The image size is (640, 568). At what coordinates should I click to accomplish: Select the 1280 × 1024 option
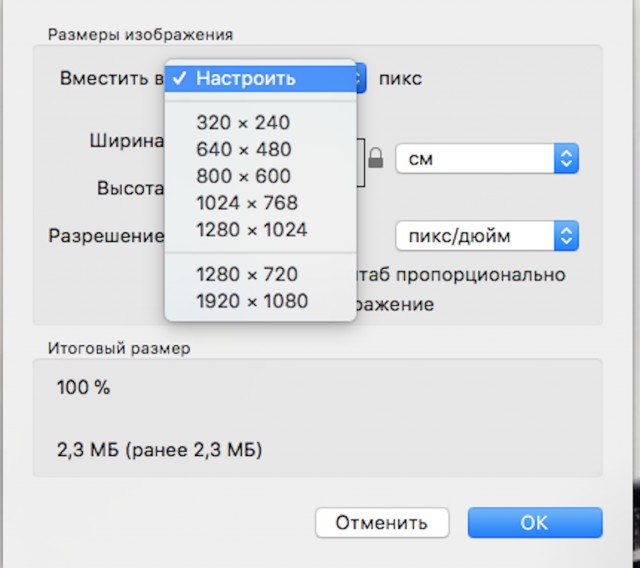point(252,230)
